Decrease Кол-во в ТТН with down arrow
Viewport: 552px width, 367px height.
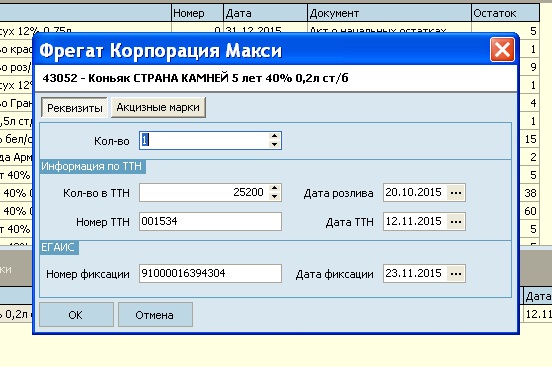[275, 197]
